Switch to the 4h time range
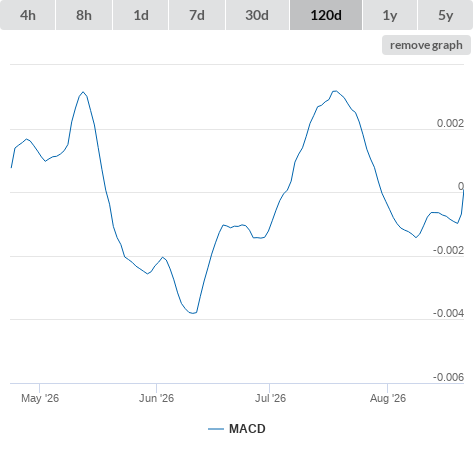This screenshot has width=474, height=455. point(28,15)
